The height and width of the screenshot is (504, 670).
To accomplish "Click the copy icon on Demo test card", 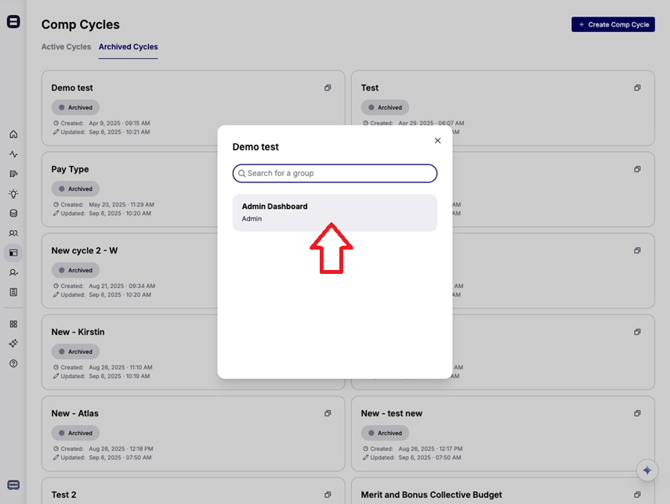I will point(327,88).
